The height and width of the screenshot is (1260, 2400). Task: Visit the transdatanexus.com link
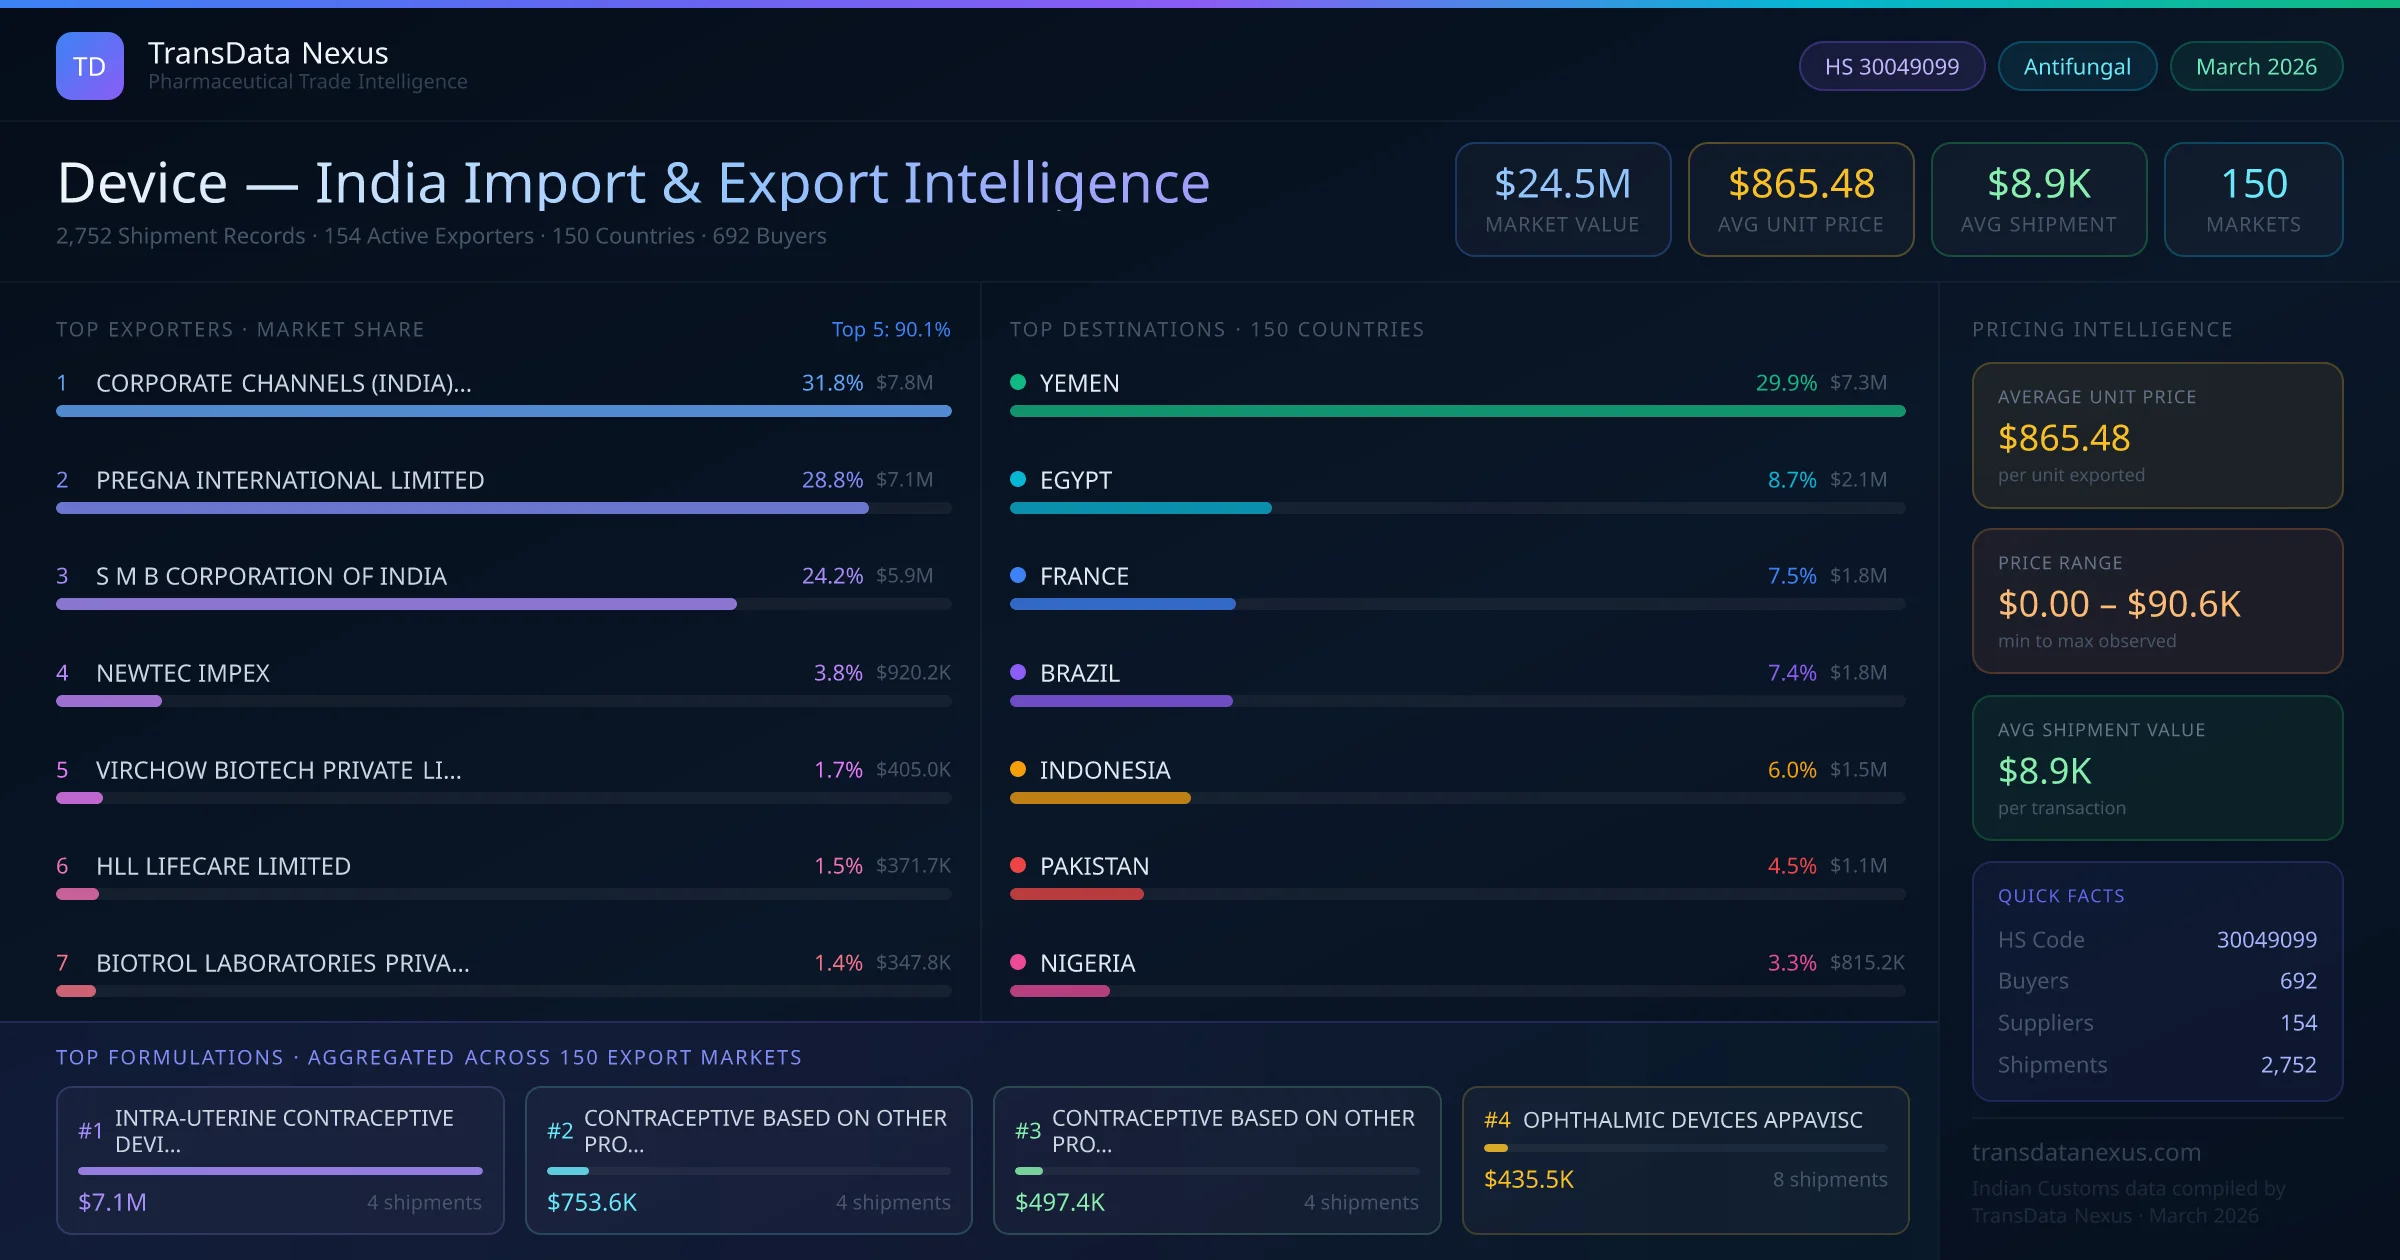tap(2086, 1152)
